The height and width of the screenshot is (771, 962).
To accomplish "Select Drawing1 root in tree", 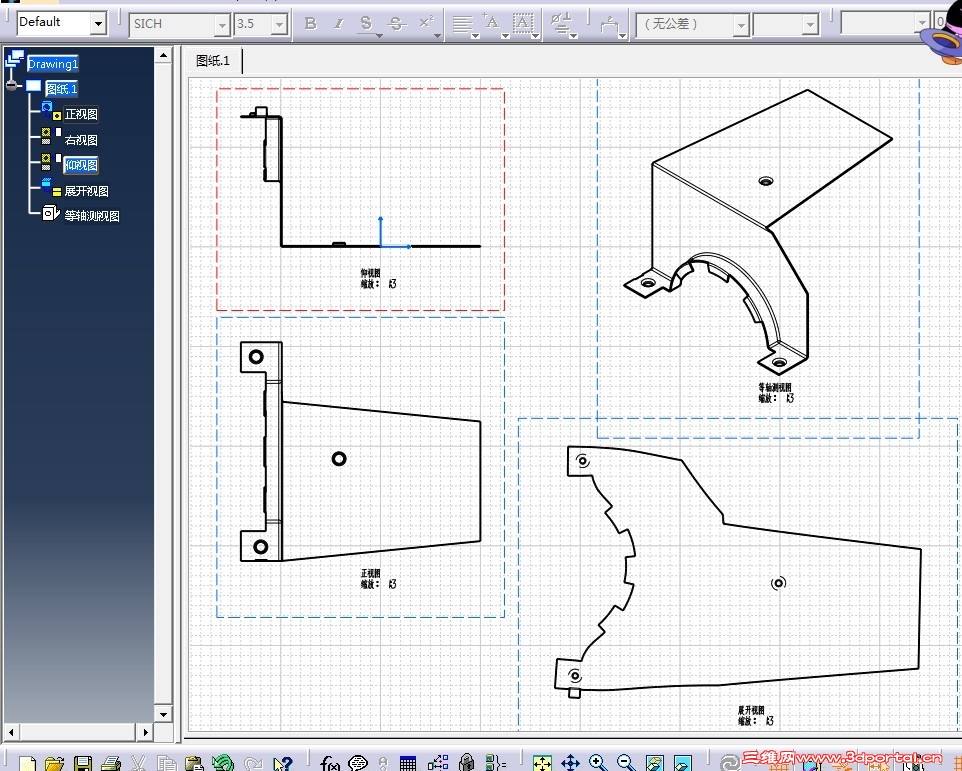I will pyautogui.click(x=53, y=63).
